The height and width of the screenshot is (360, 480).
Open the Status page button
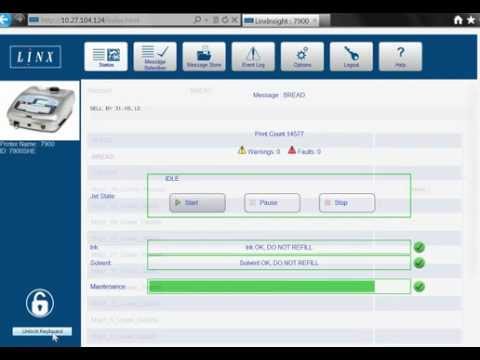click(x=106, y=56)
